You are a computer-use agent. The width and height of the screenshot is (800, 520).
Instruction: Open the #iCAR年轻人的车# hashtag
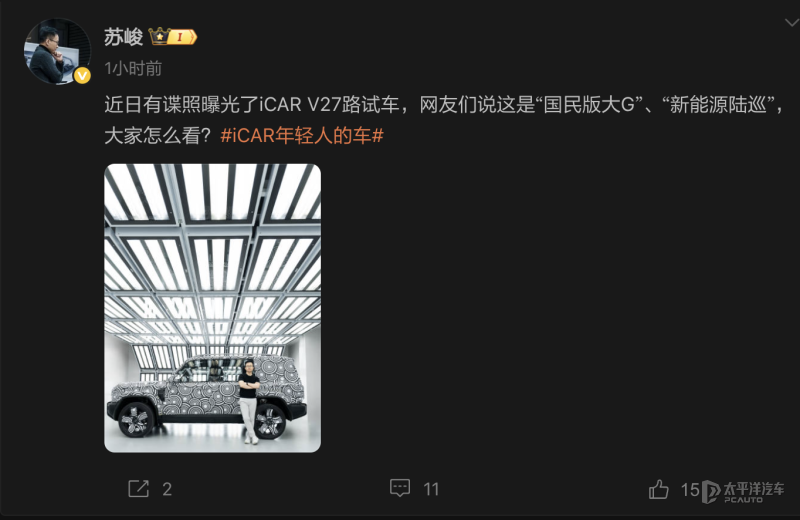302,136
